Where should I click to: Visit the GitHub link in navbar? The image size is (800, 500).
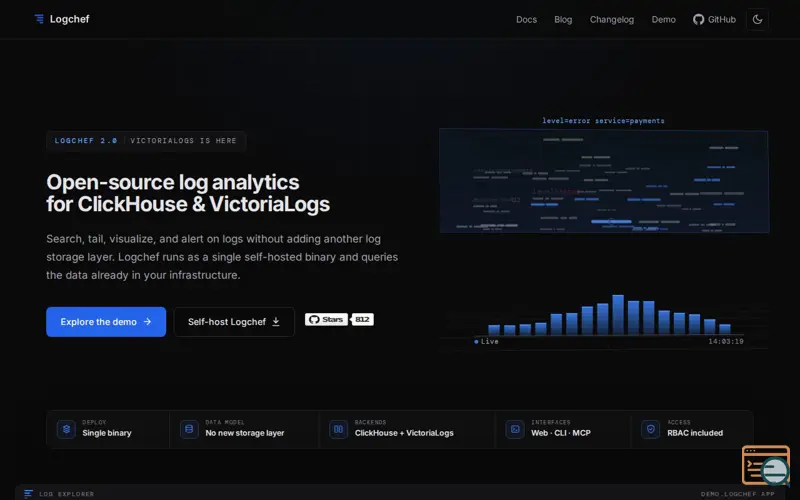714,19
